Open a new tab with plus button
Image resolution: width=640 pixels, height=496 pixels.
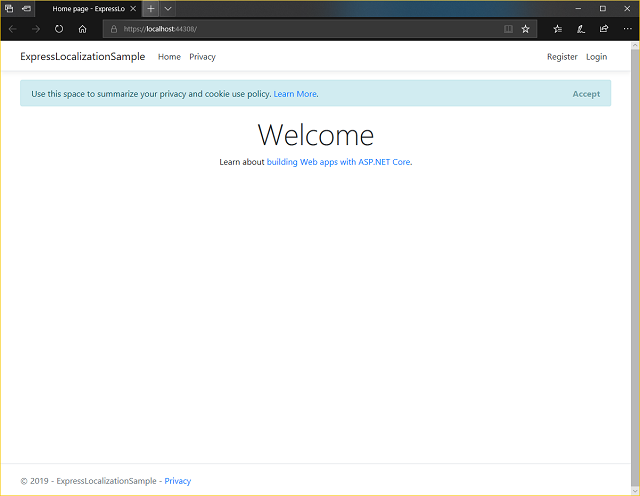coord(151,8)
